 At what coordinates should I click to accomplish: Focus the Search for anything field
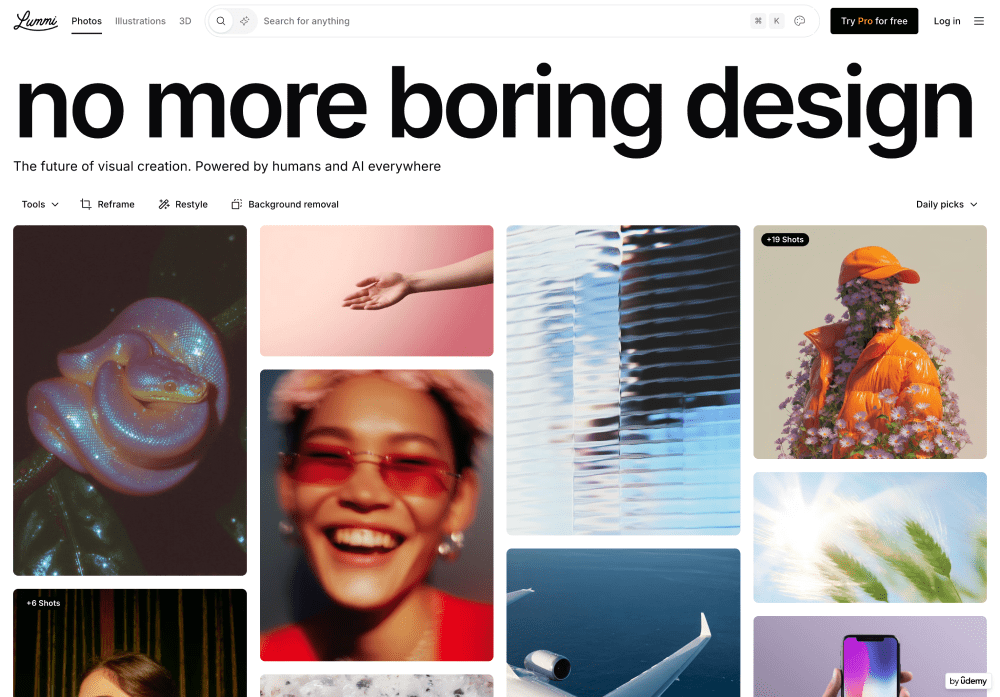pyautogui.click(x=504, y=21)
